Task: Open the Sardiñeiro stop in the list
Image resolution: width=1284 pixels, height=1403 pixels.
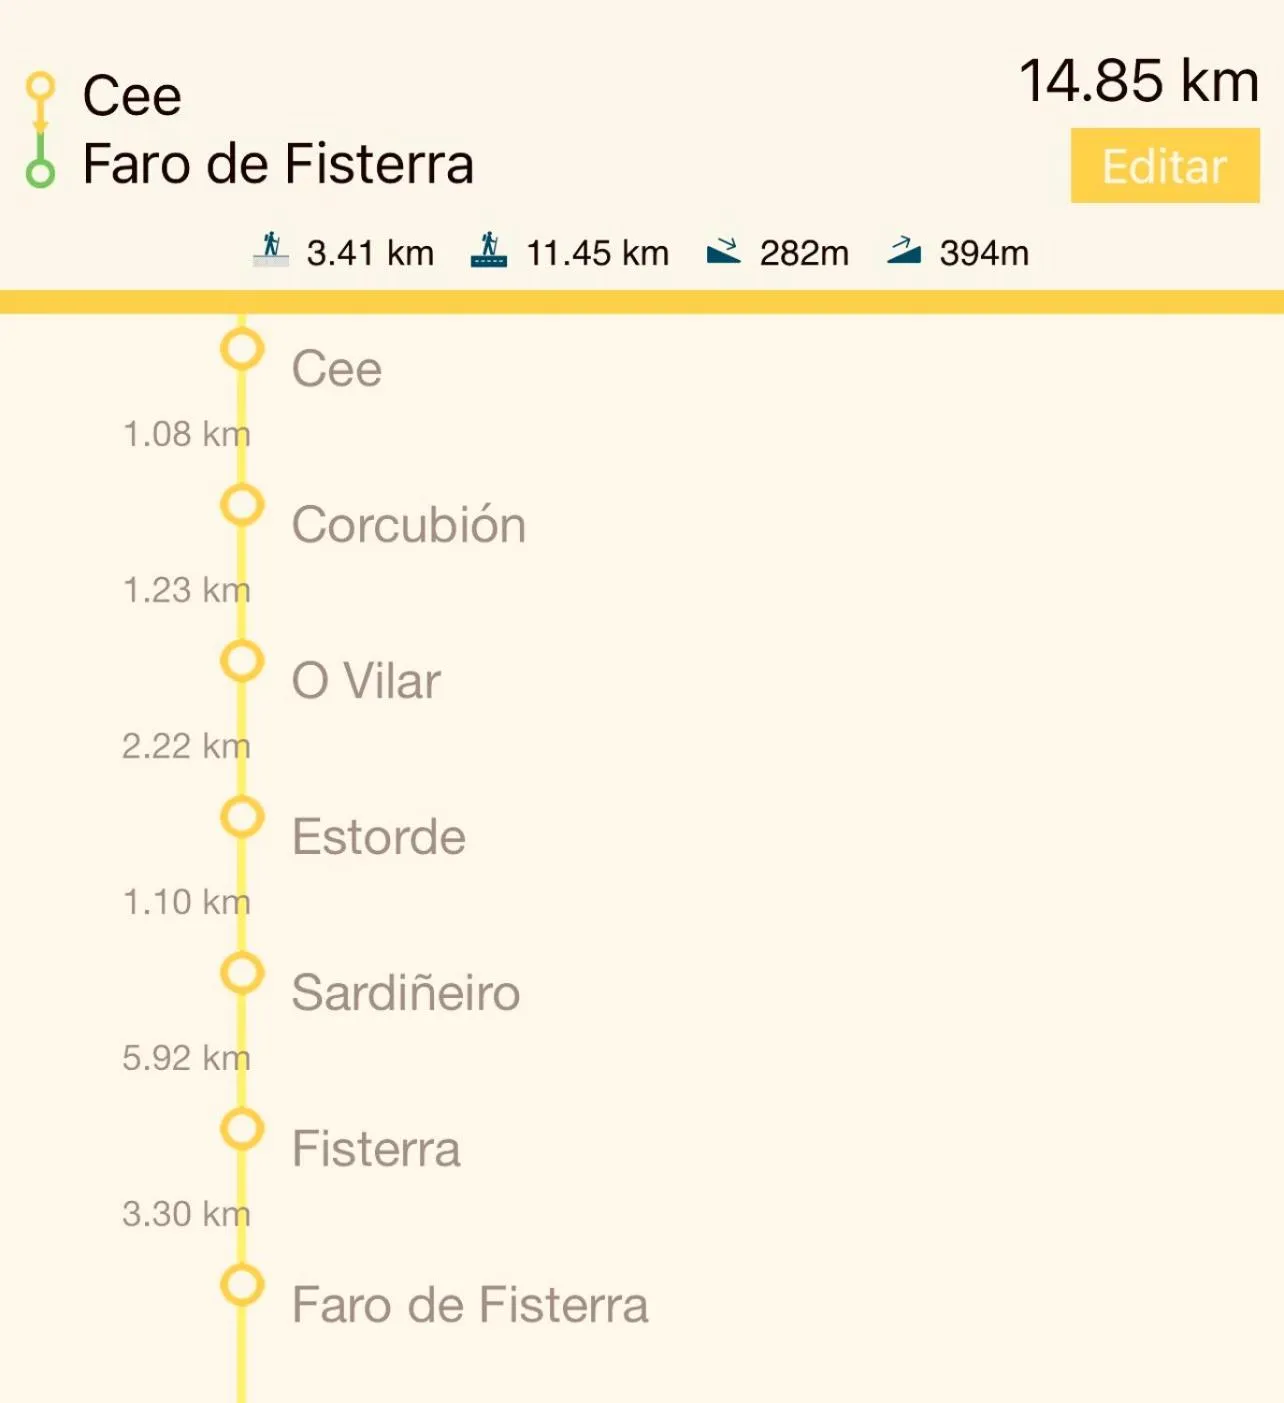Action: point(405,993)
